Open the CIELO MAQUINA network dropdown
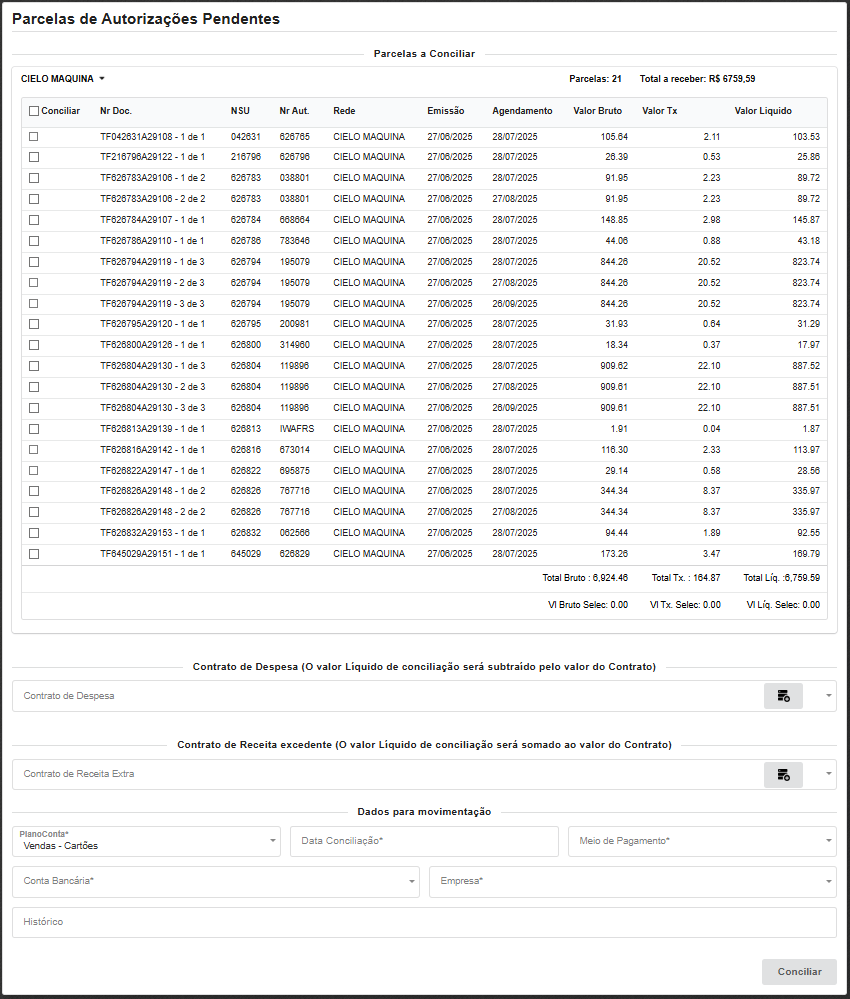850x999 pixels. click(63, 78)
